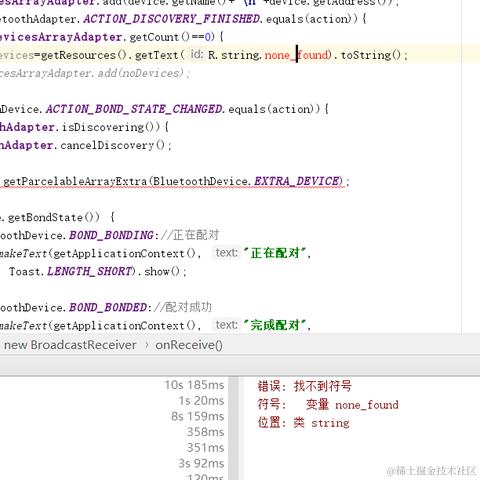Click the "正在配对" string literal
The width and height of the screenshot is (480, 480).
click(275, 253)
